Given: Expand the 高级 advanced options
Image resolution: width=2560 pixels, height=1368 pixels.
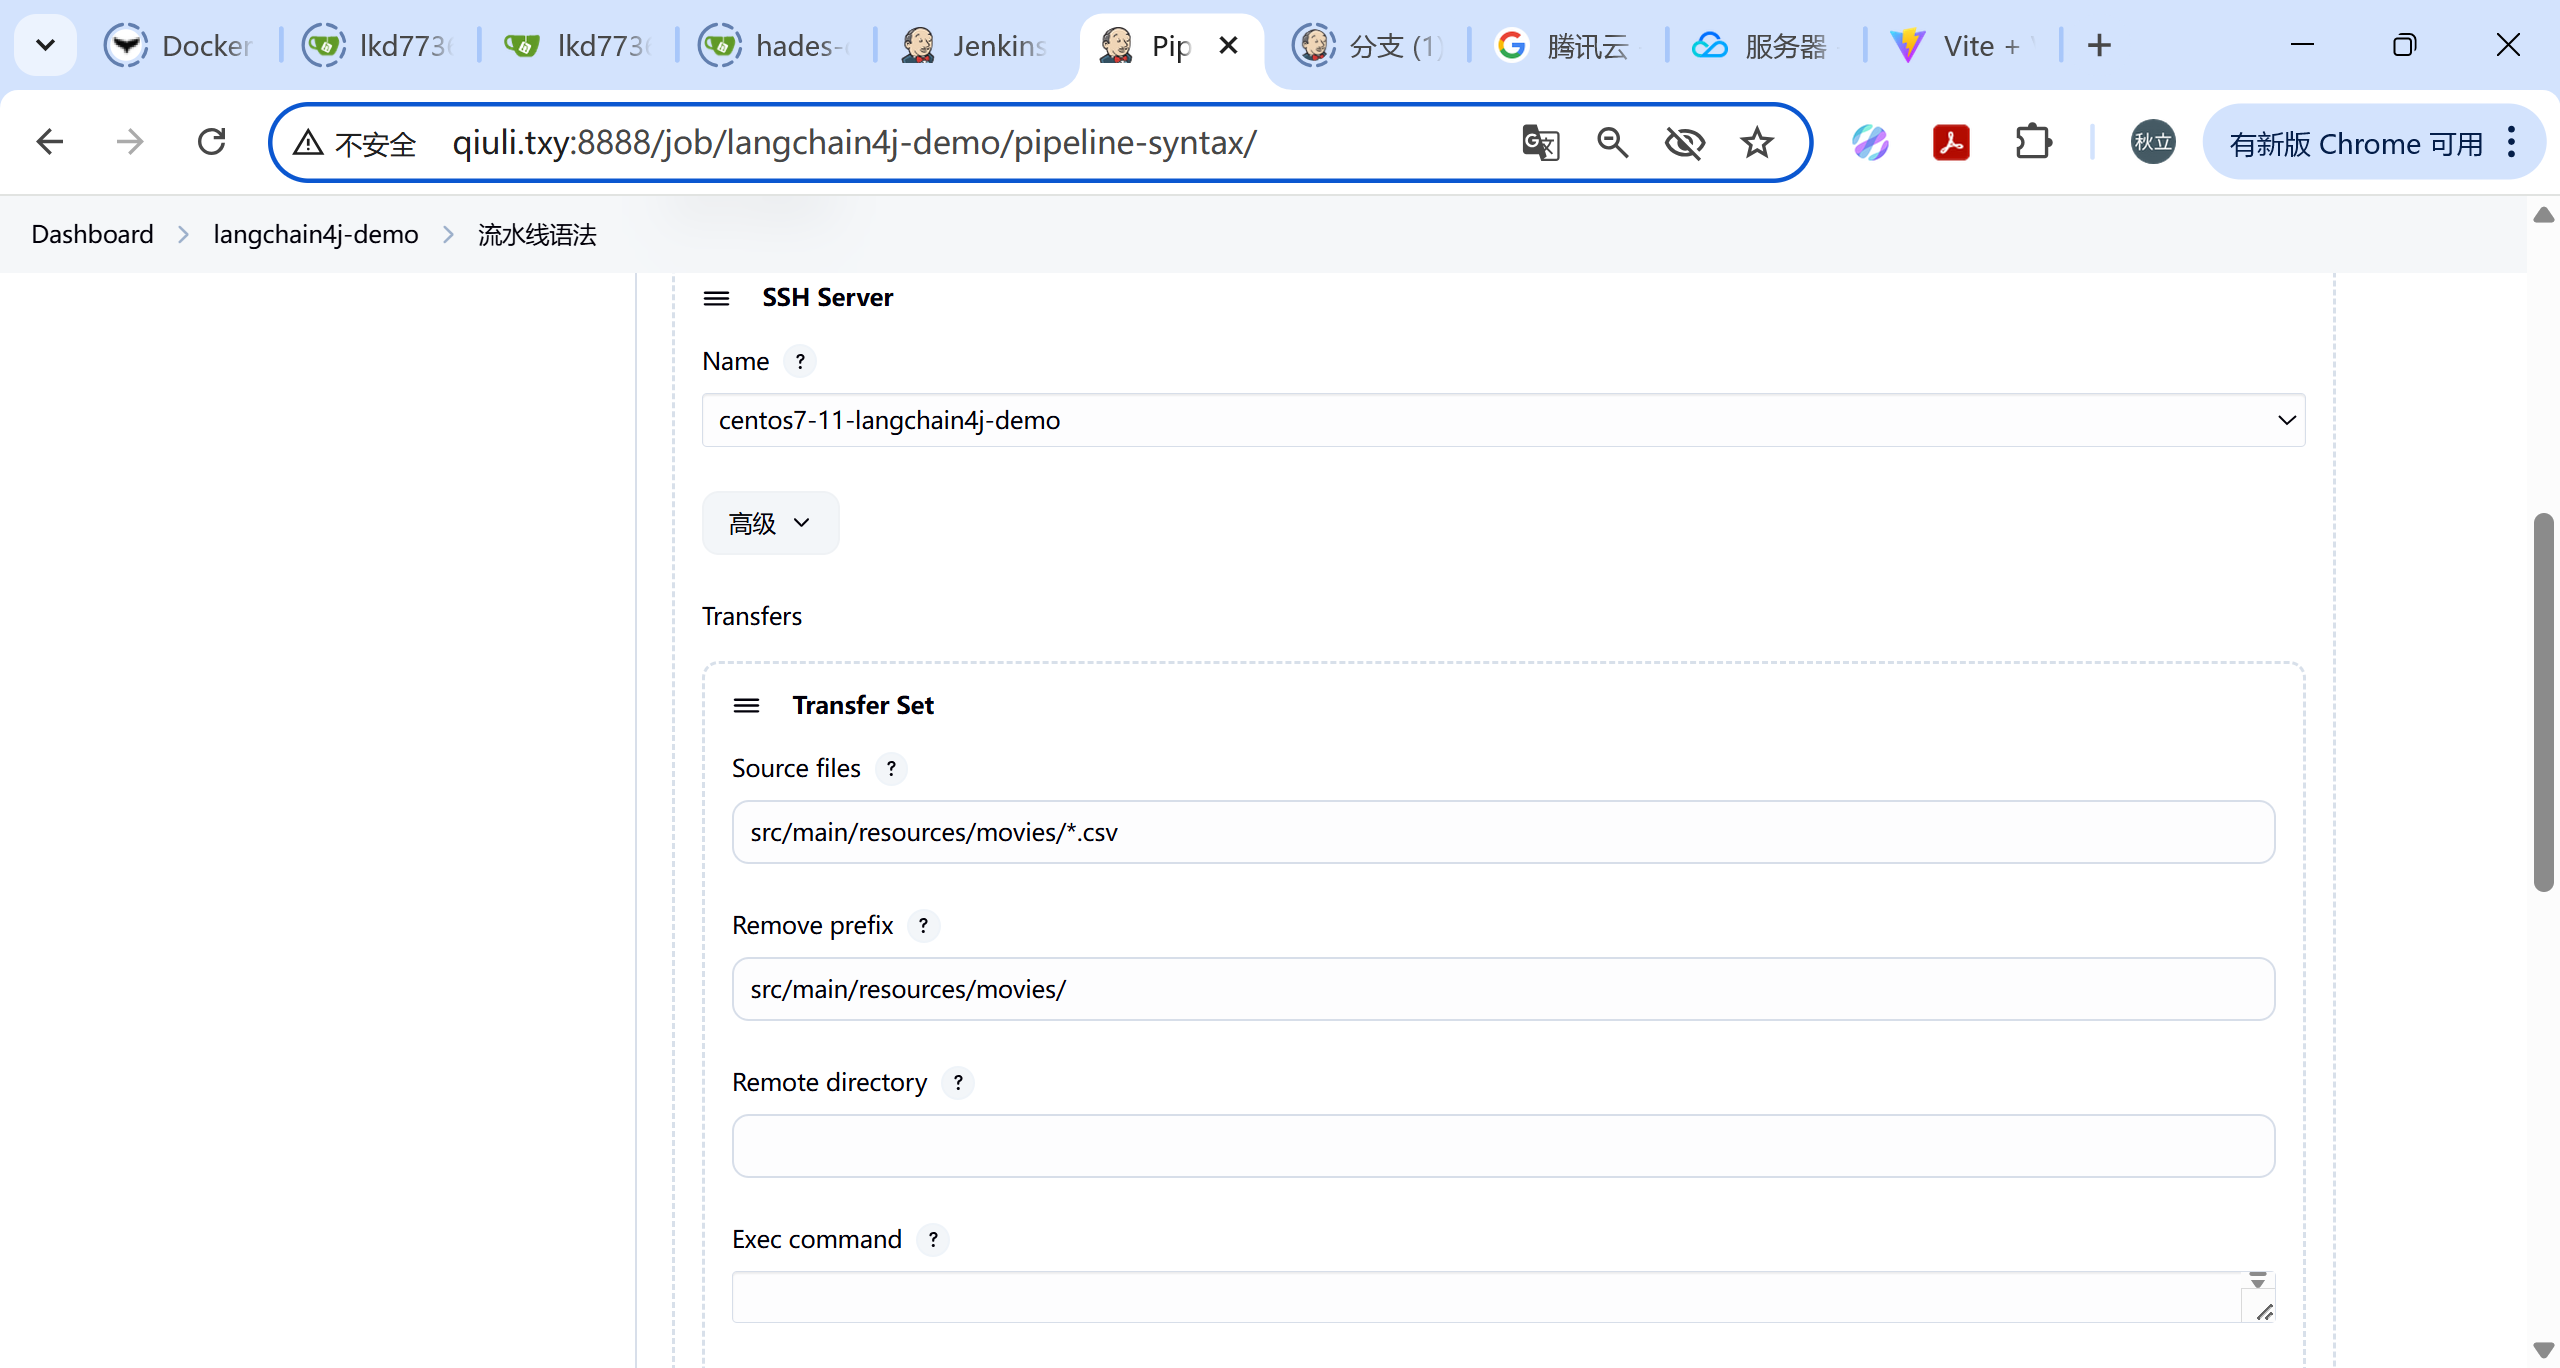Looking at the screenshot, I should (x=770, y=523).
